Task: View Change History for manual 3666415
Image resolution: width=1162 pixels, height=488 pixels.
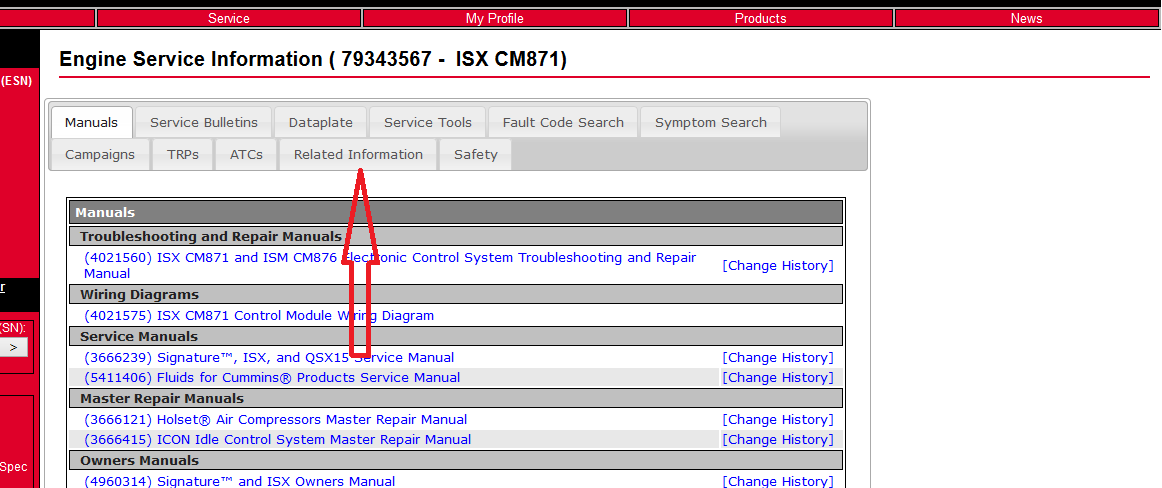Action: tap(778, 440)
